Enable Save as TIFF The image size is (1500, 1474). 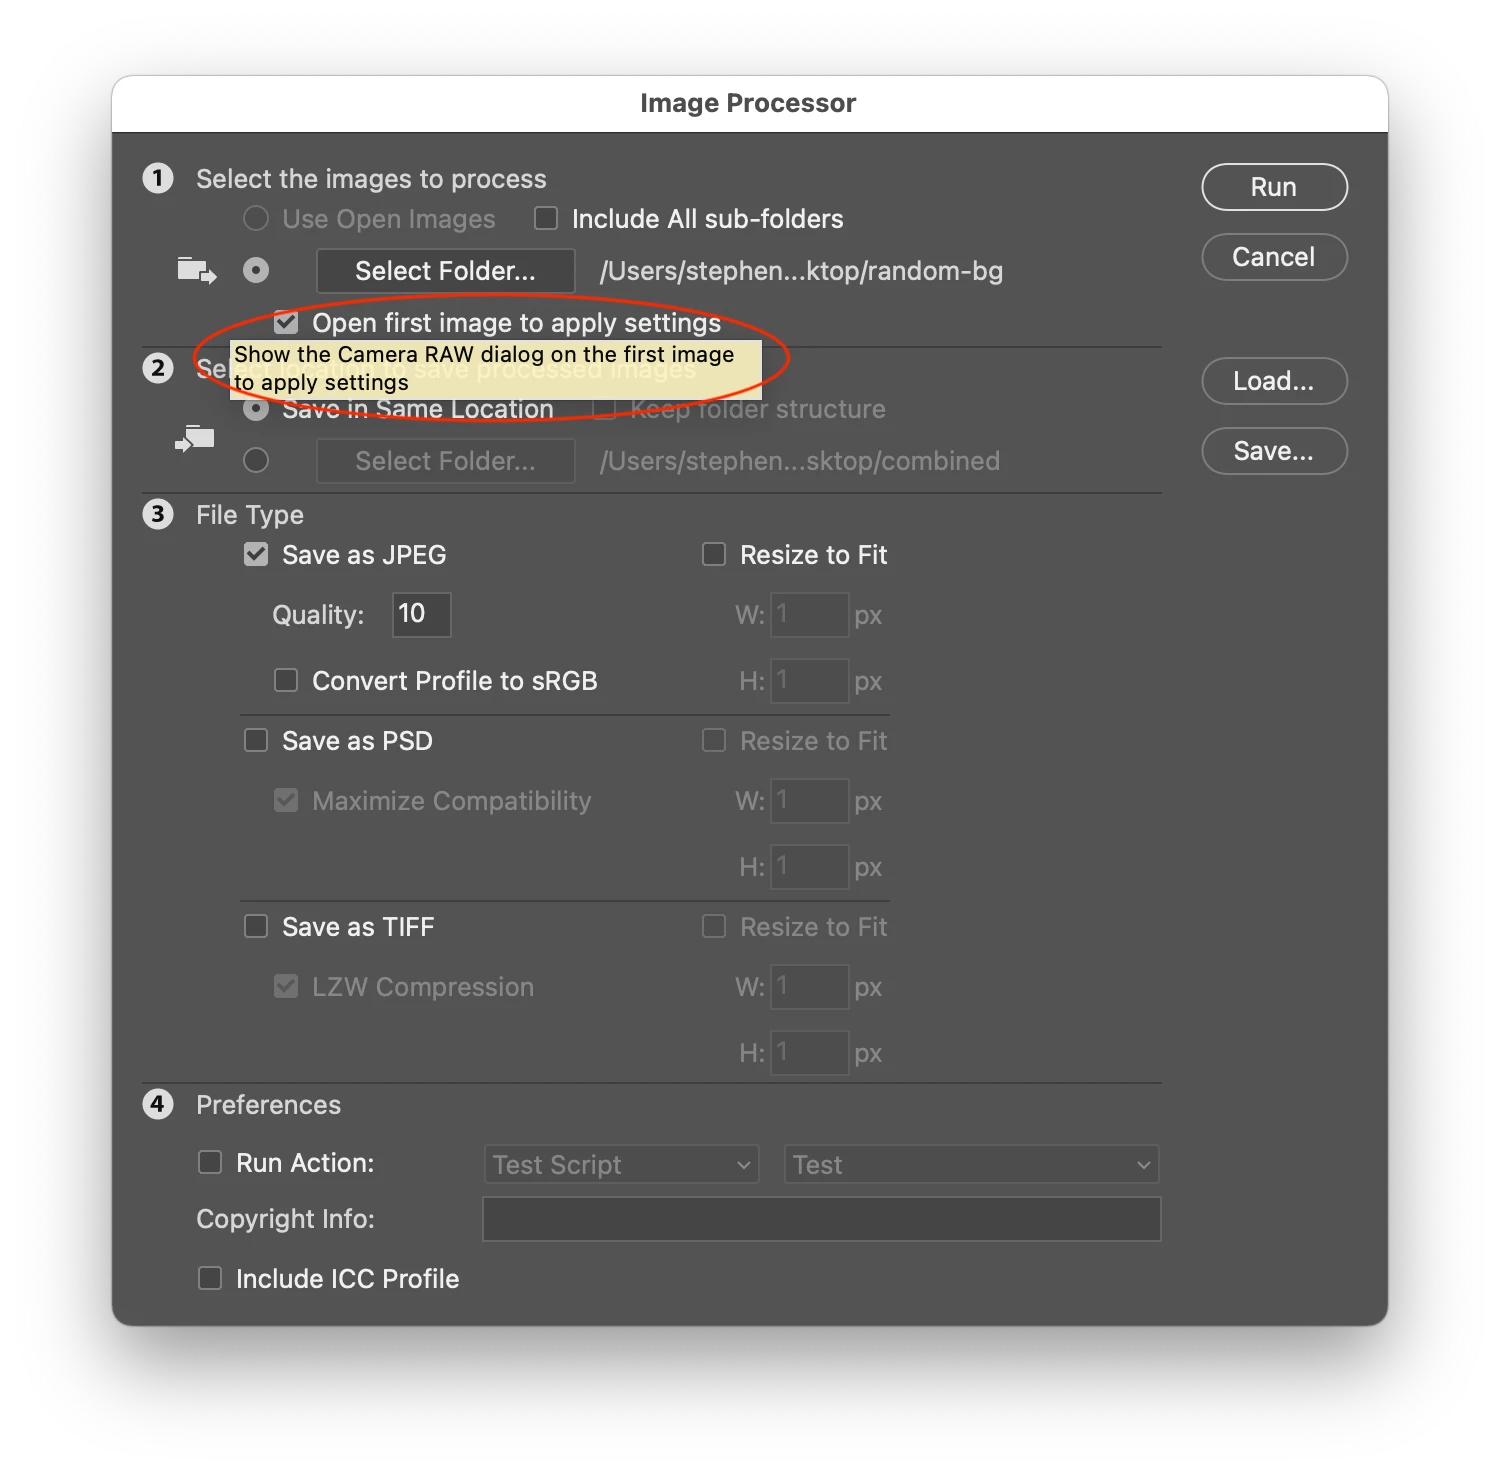point(256,926)
